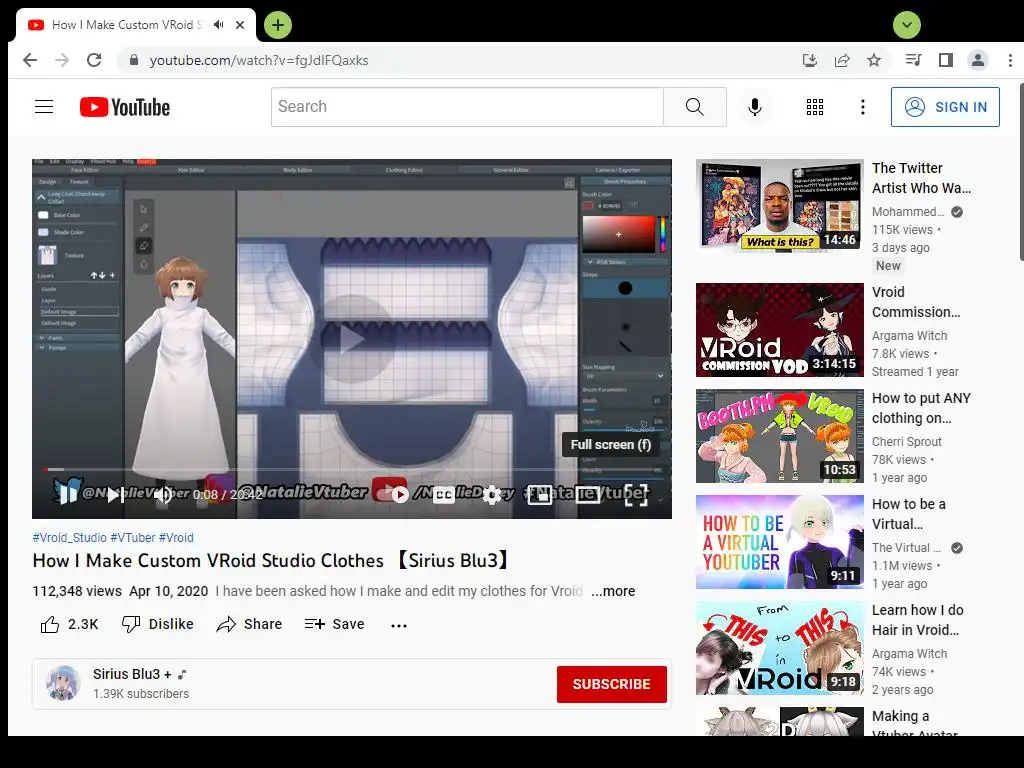Enable theater mode
Image resolution: width=1024 pixels, height=768 pixels.
point(588,495)
